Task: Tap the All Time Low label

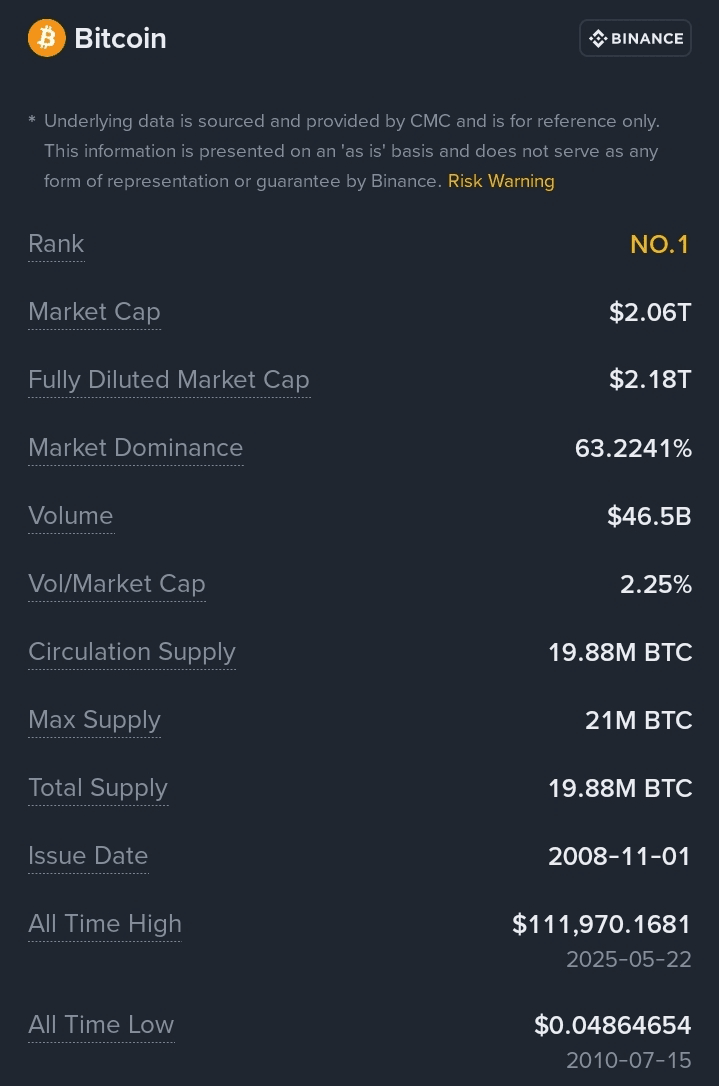Action: click(101, 1025)
